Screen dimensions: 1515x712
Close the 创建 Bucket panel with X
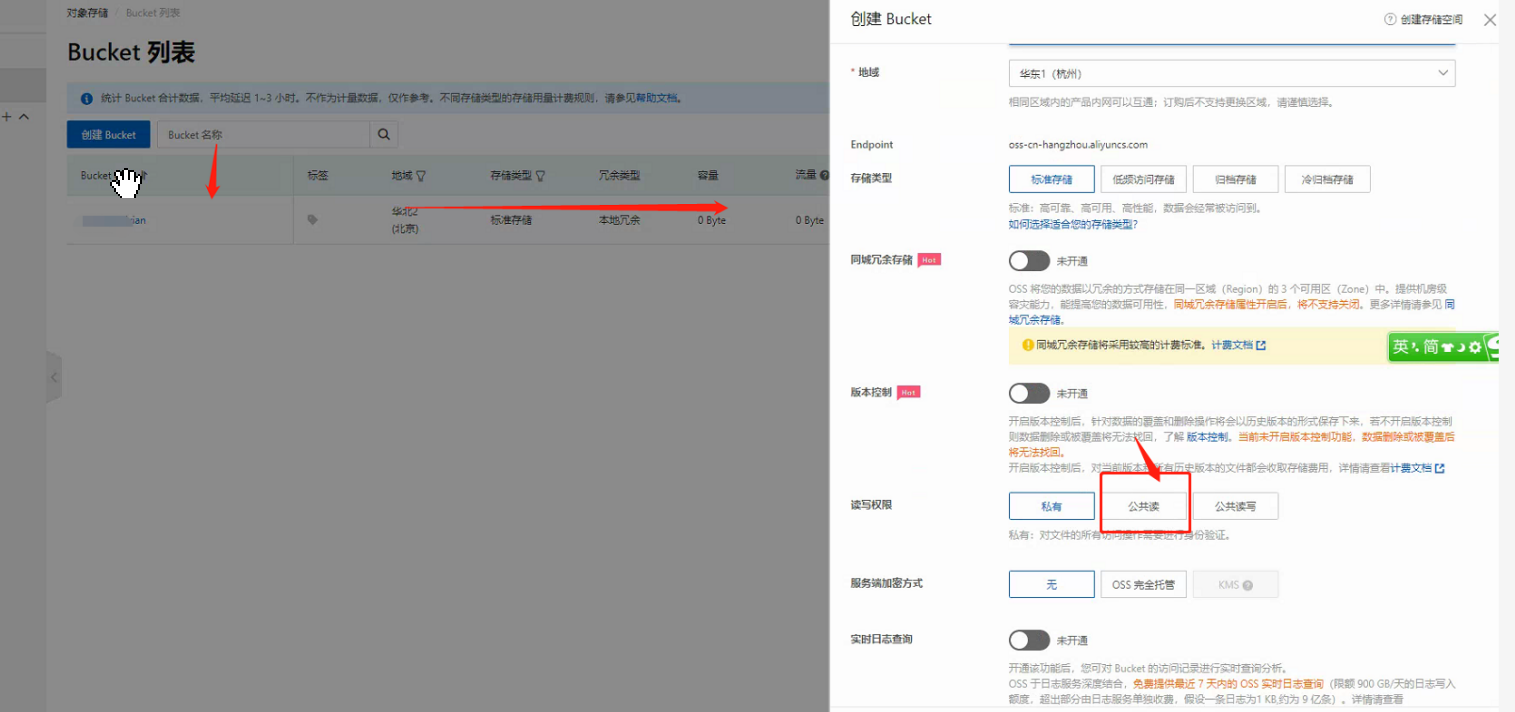click(x=1489, y=19)
